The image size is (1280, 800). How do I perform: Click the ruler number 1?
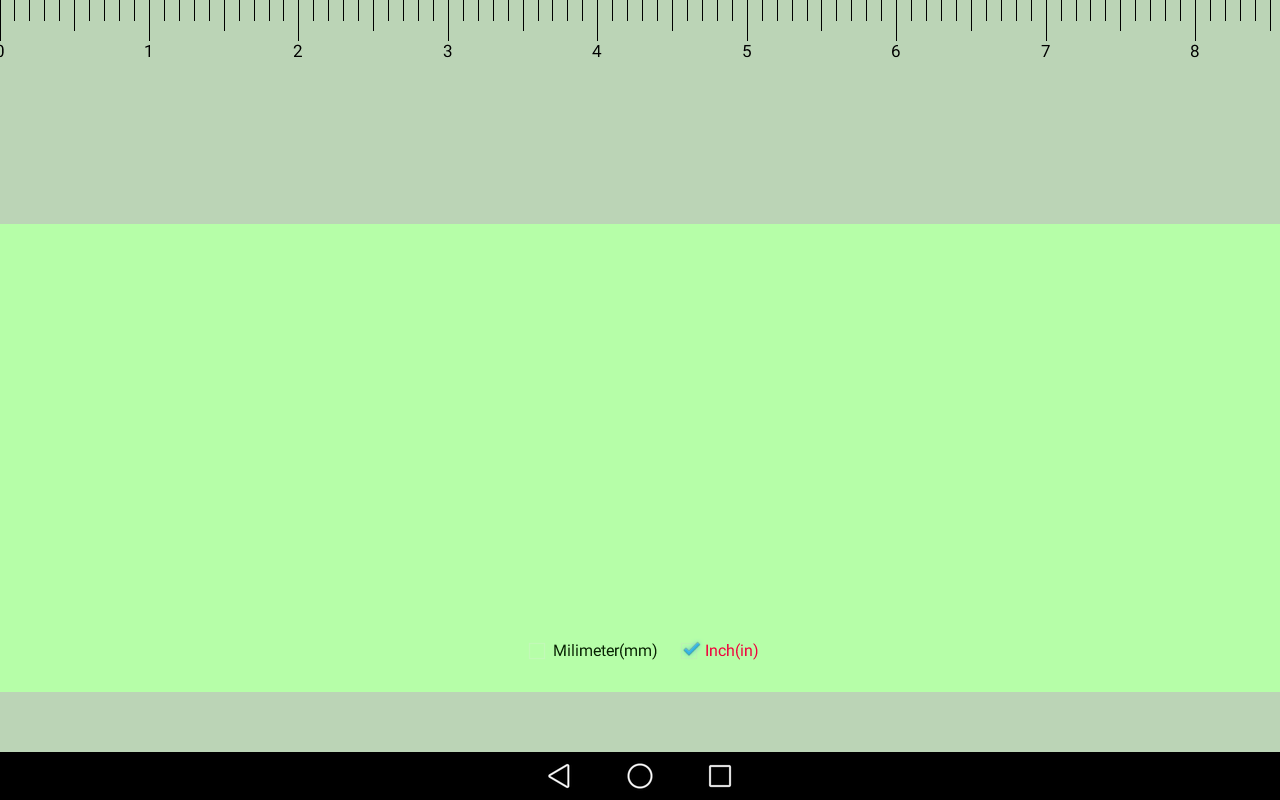click(148, 51)
